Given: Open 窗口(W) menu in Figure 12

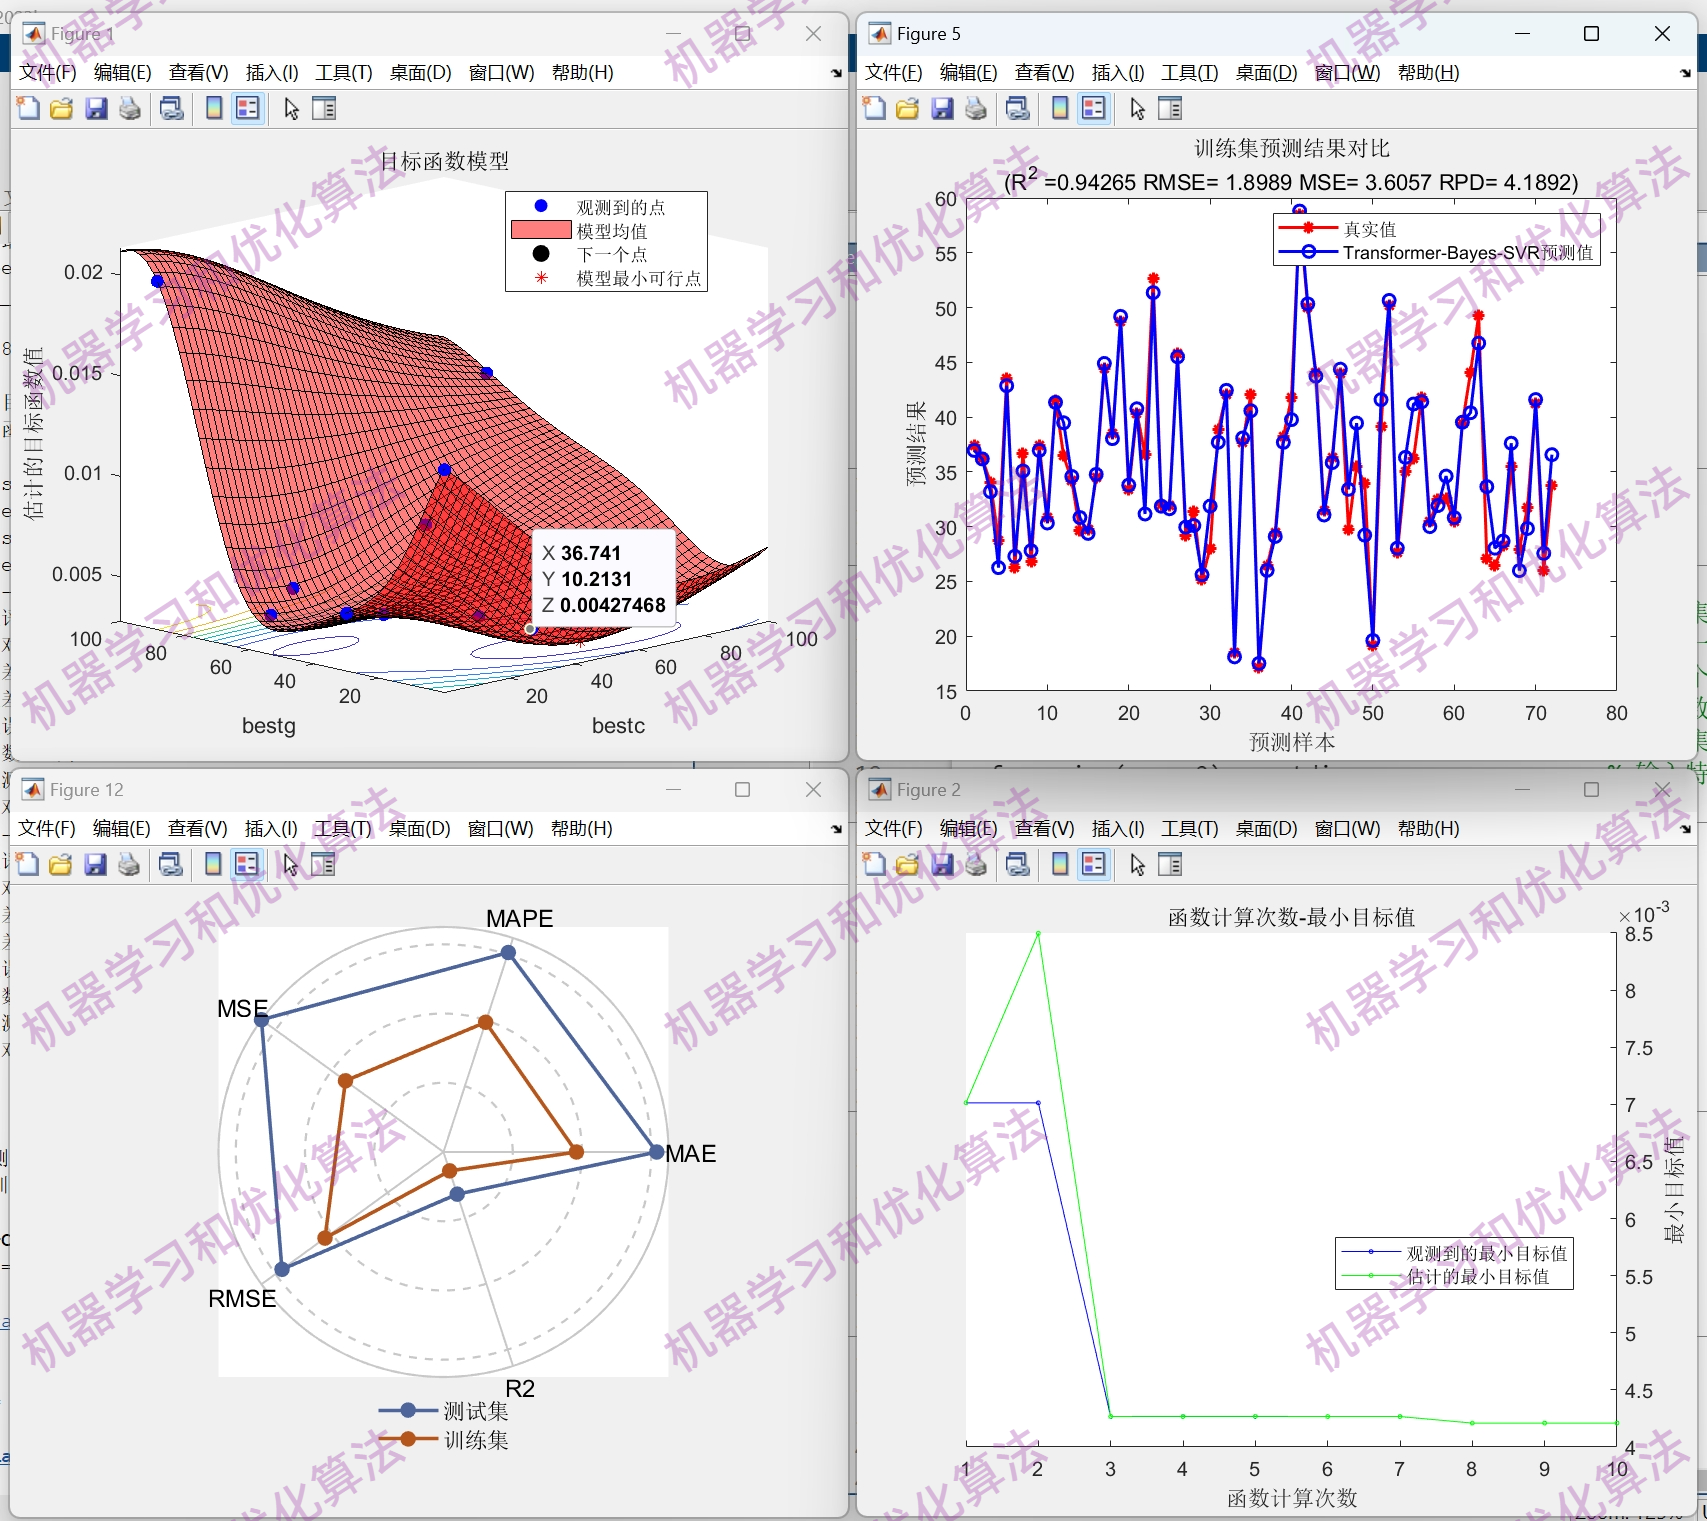Looking at the screenshot, I should tap(501, 829).
